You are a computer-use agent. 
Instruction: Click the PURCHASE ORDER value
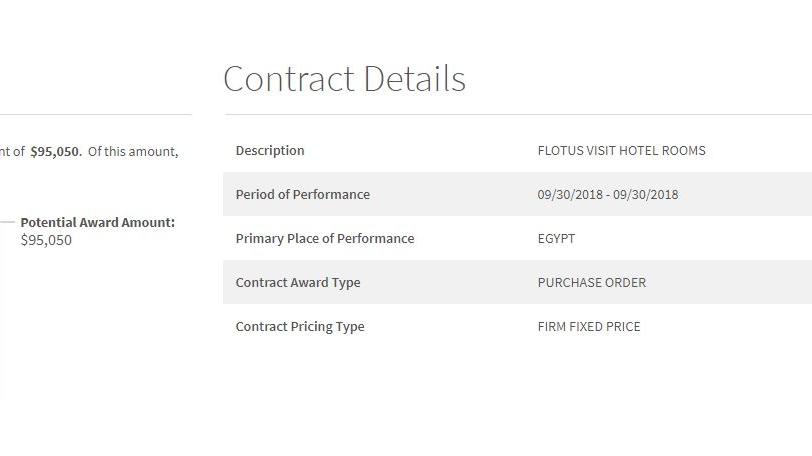(591, 283)
